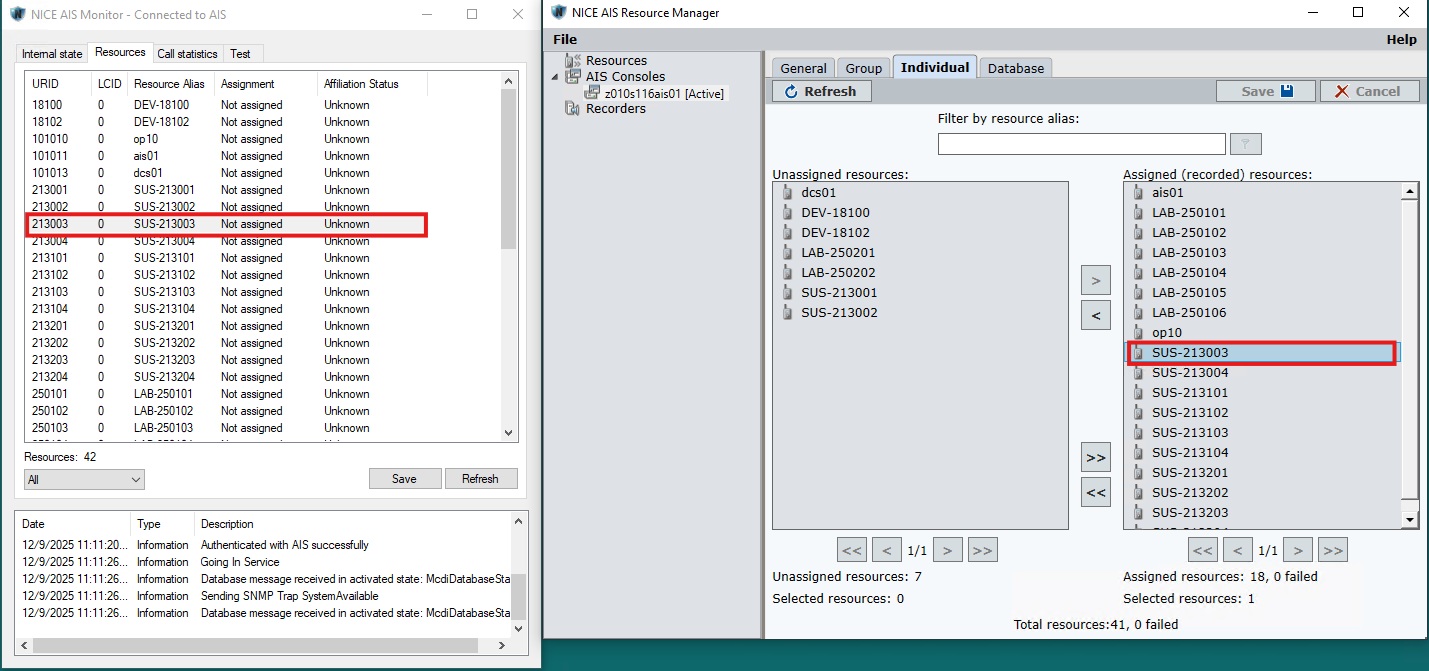Click the Recorders tree node icon
The height and width of the screenshot is (671, 1429).
[x=573, y=109]
